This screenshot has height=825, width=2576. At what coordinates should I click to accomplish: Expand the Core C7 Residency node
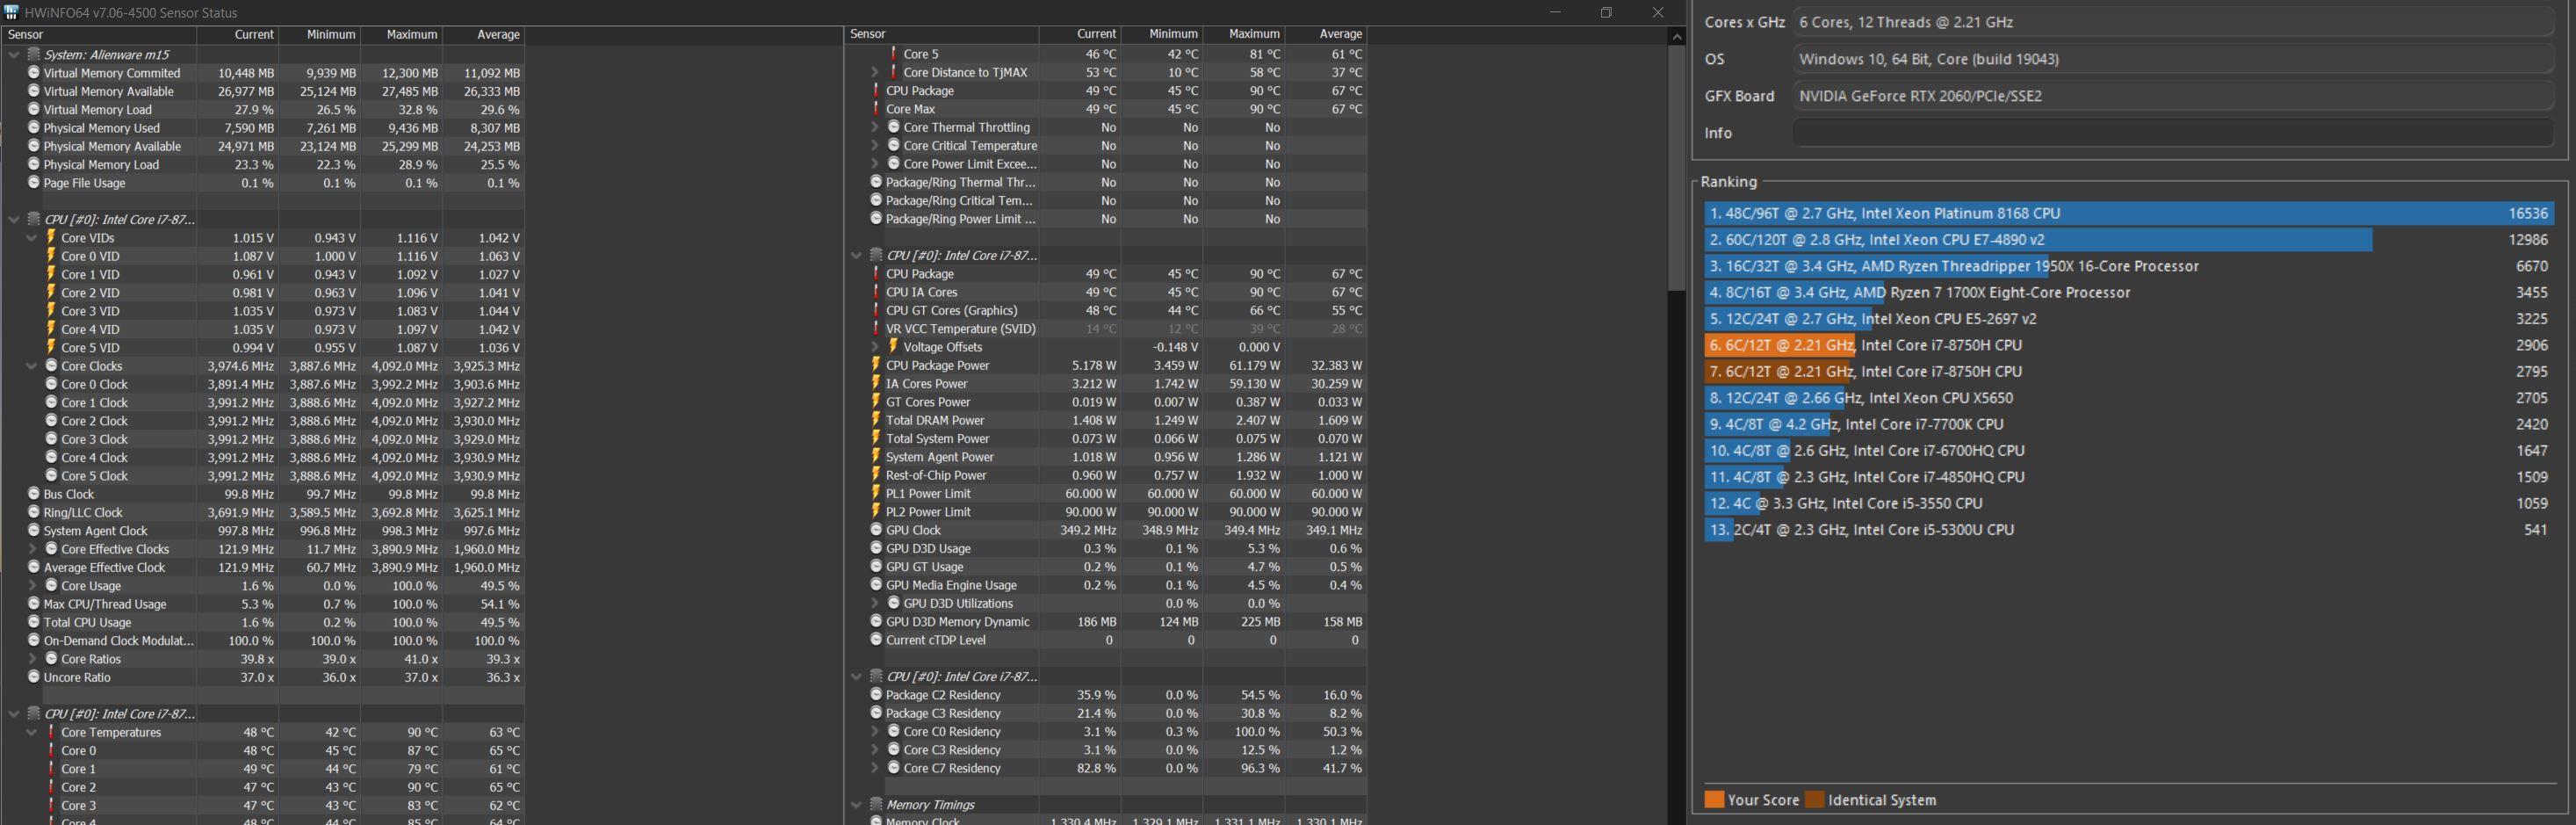874,768
